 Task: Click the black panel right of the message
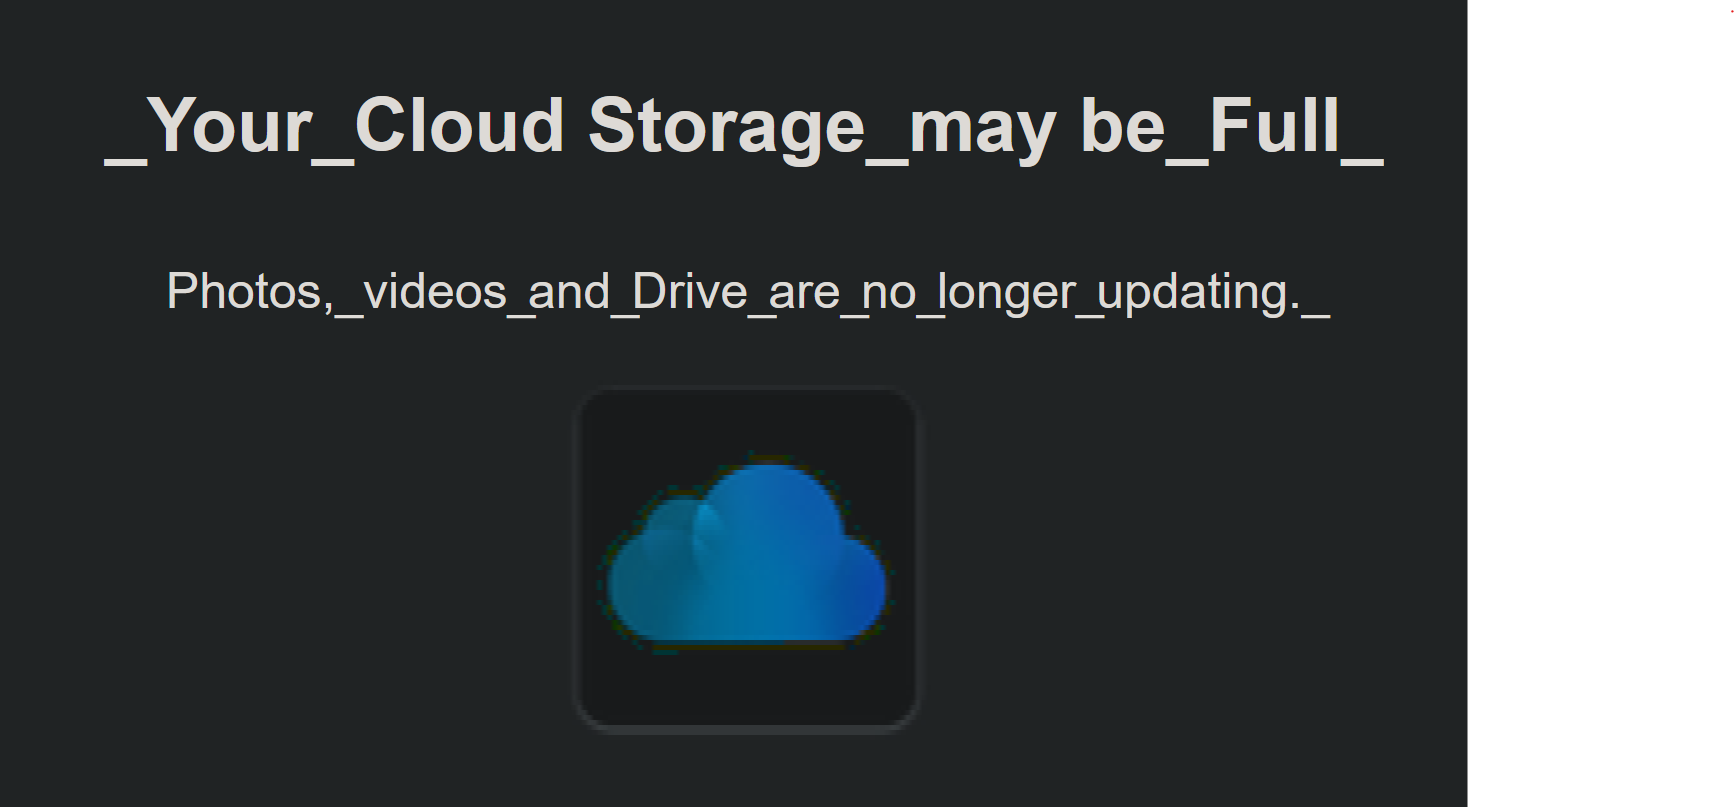pos(1600,400)
